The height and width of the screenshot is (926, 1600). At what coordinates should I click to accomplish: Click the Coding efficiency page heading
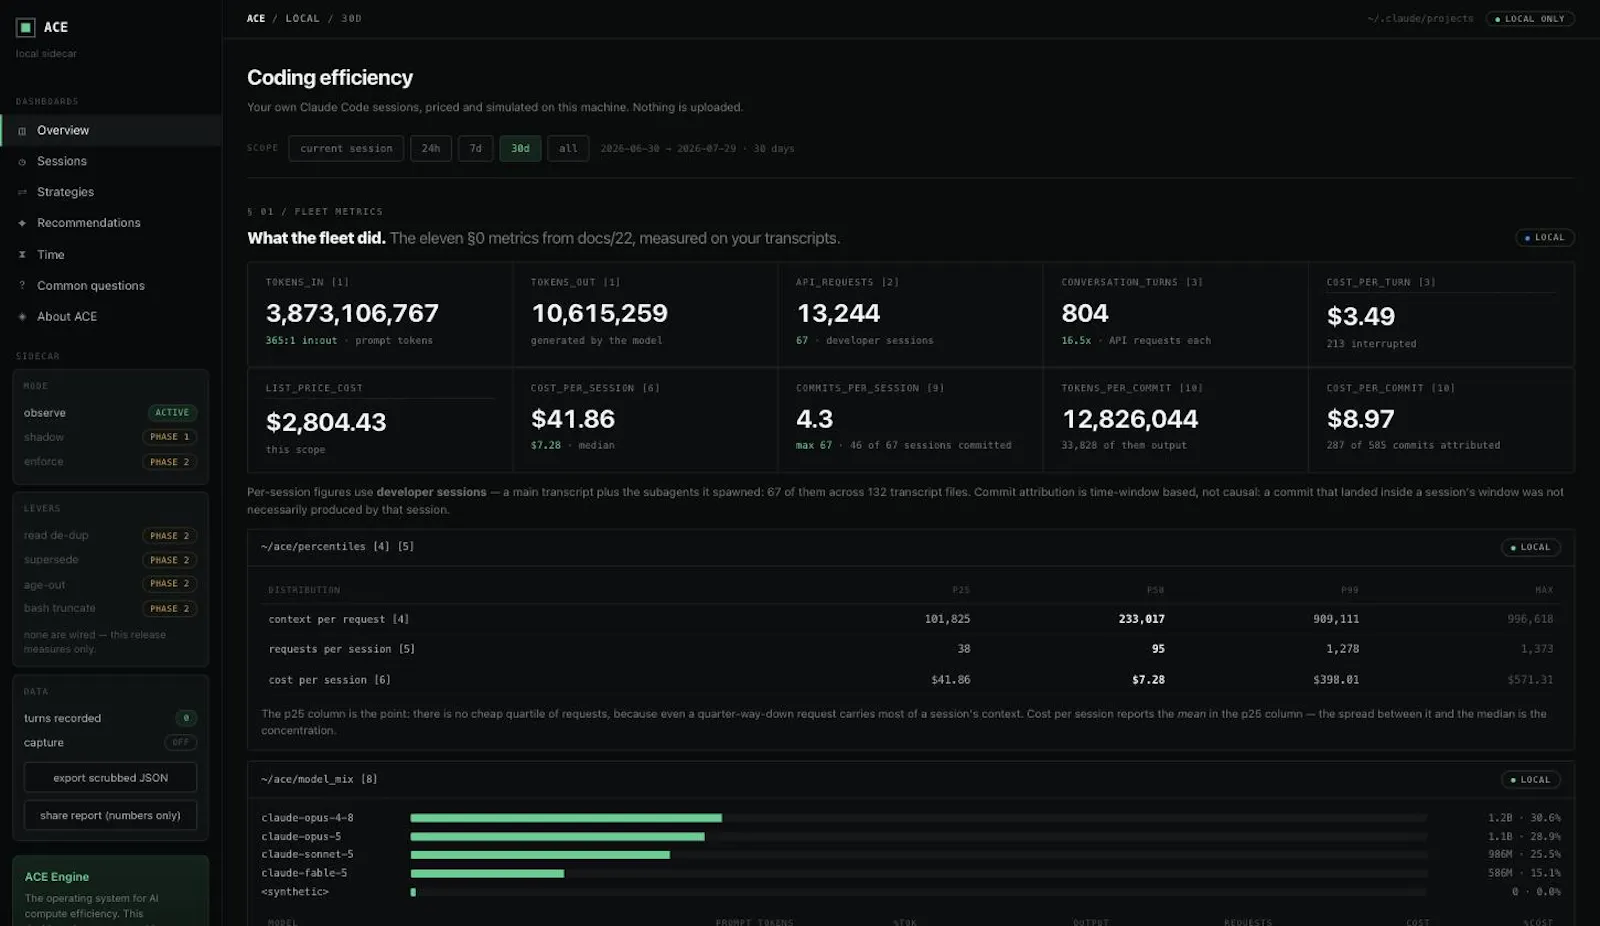pos(330,78)
